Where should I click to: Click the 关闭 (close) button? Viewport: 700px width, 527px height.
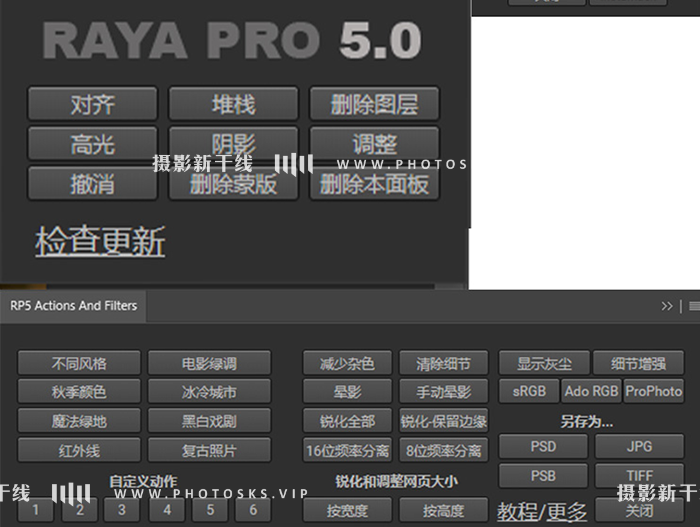point(639,510)
